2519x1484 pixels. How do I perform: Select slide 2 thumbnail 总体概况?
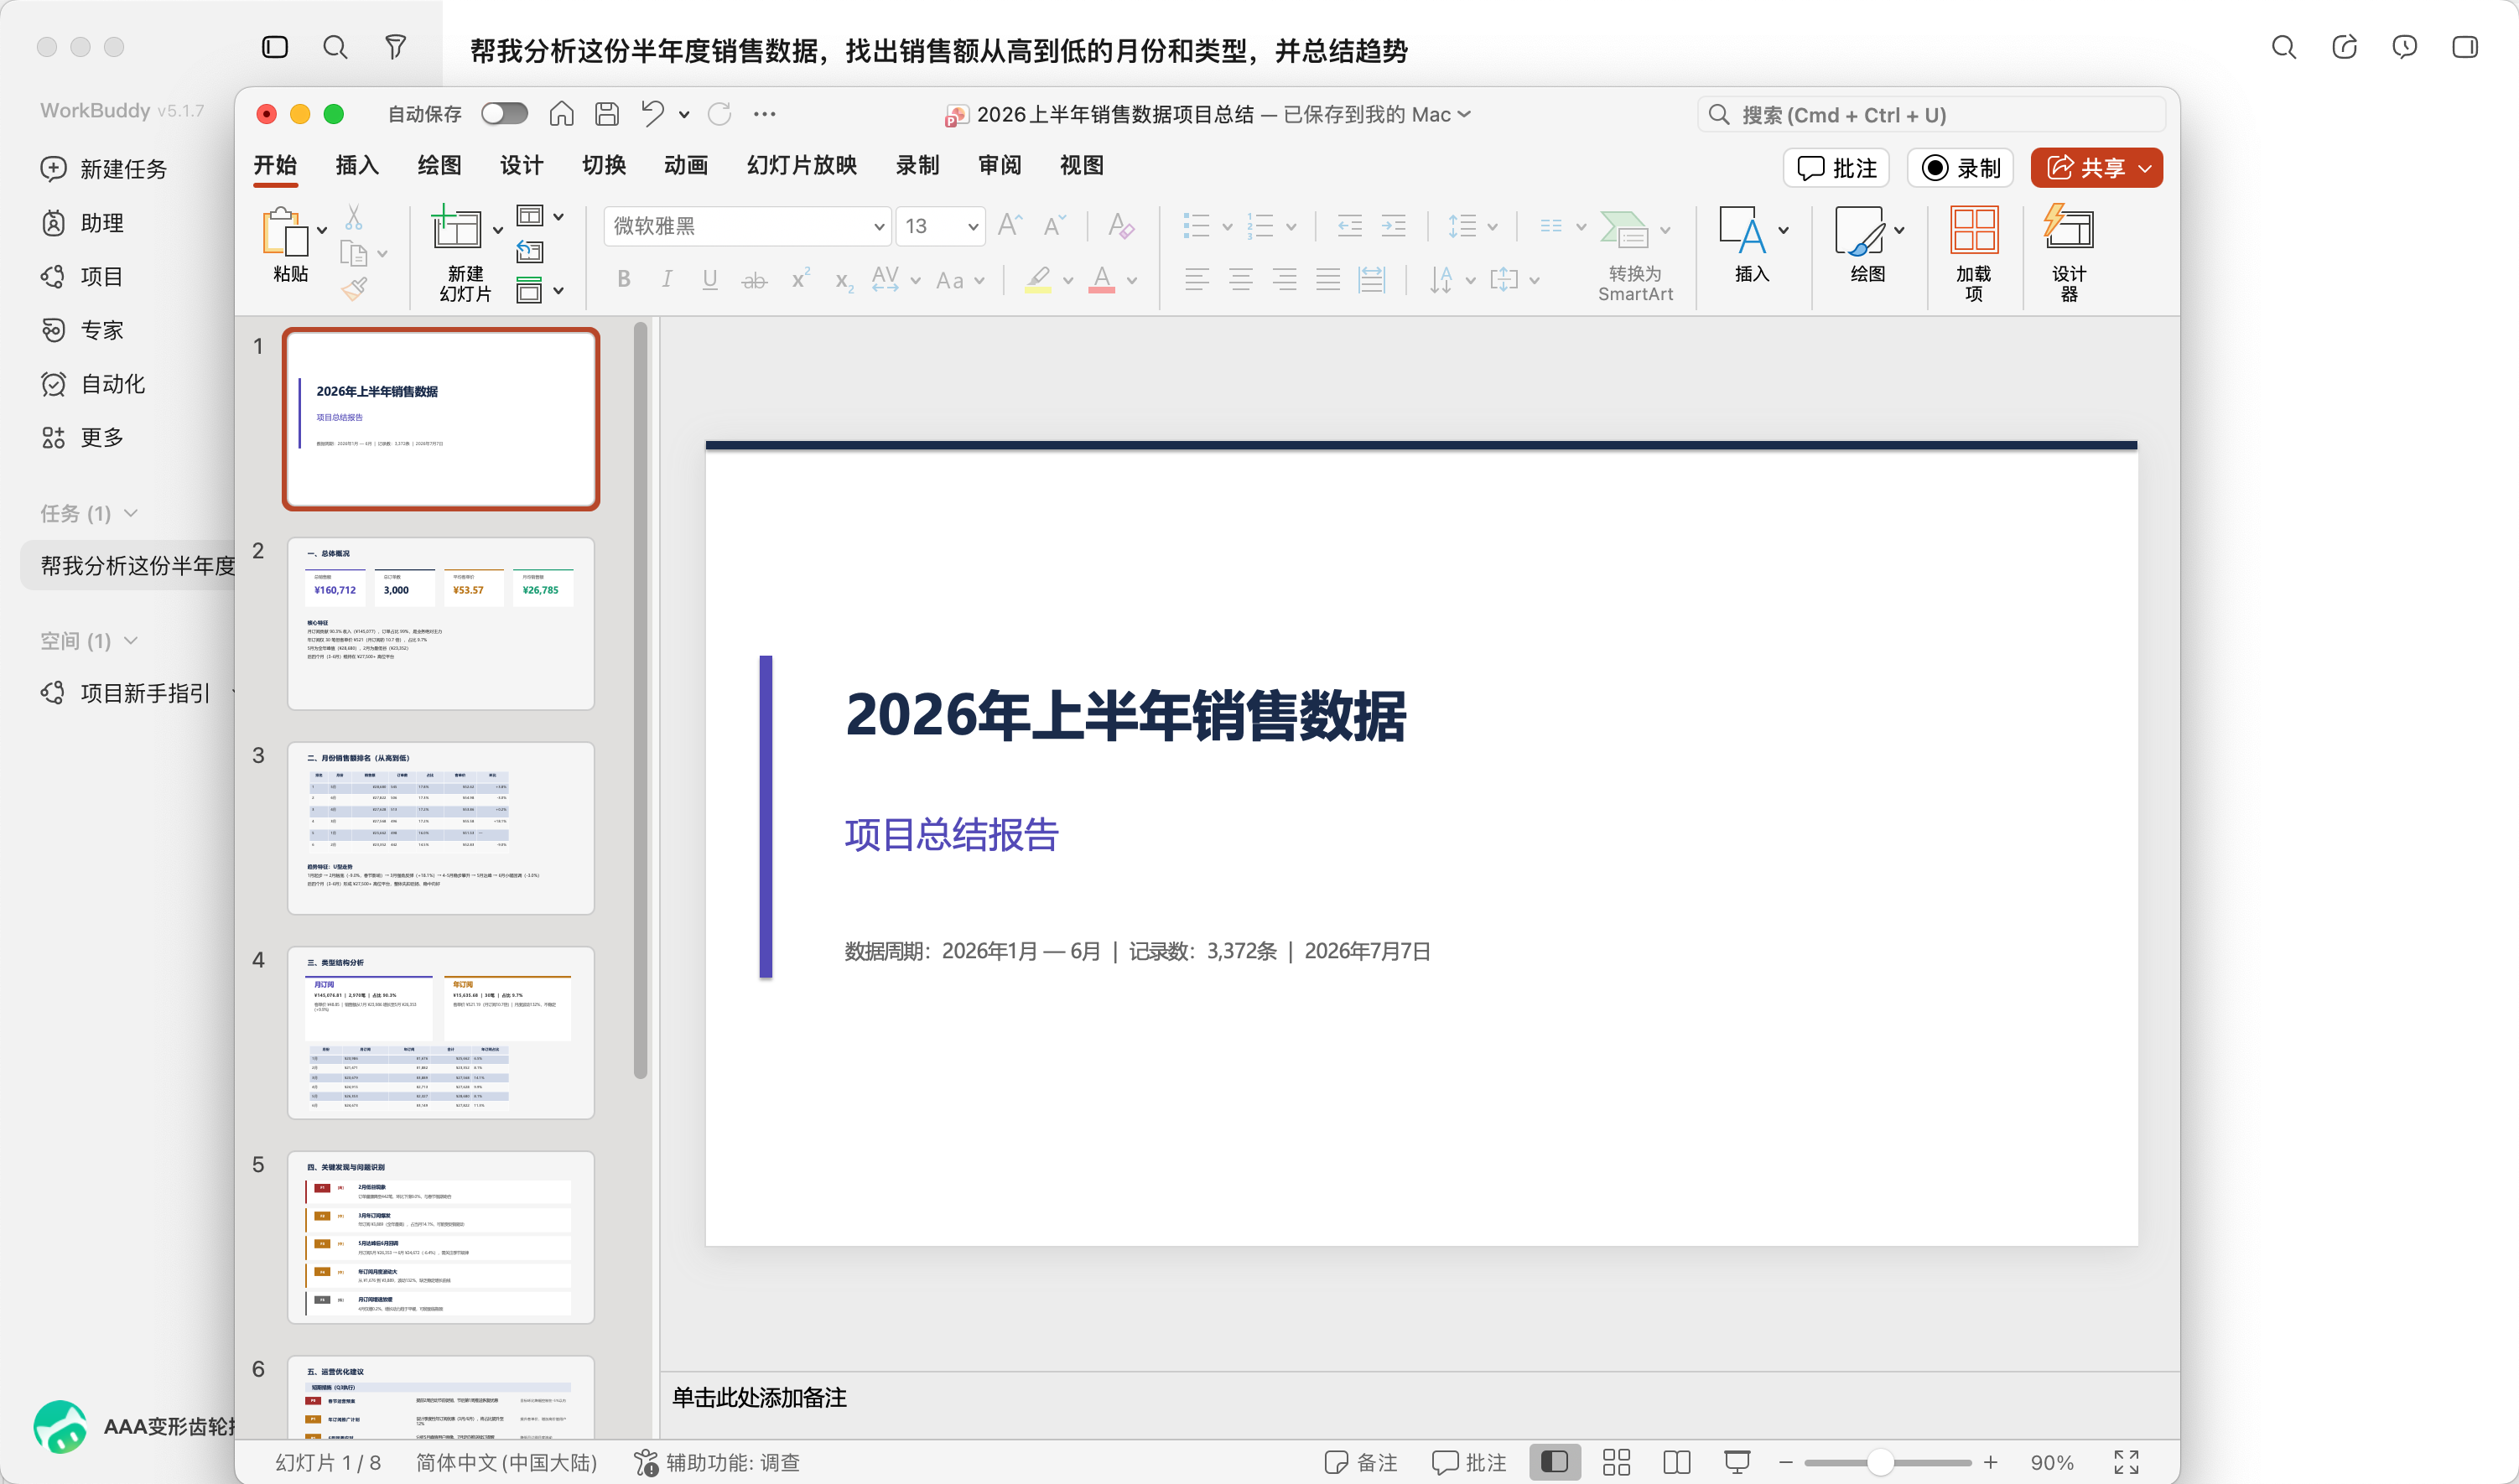pos(441,624)
